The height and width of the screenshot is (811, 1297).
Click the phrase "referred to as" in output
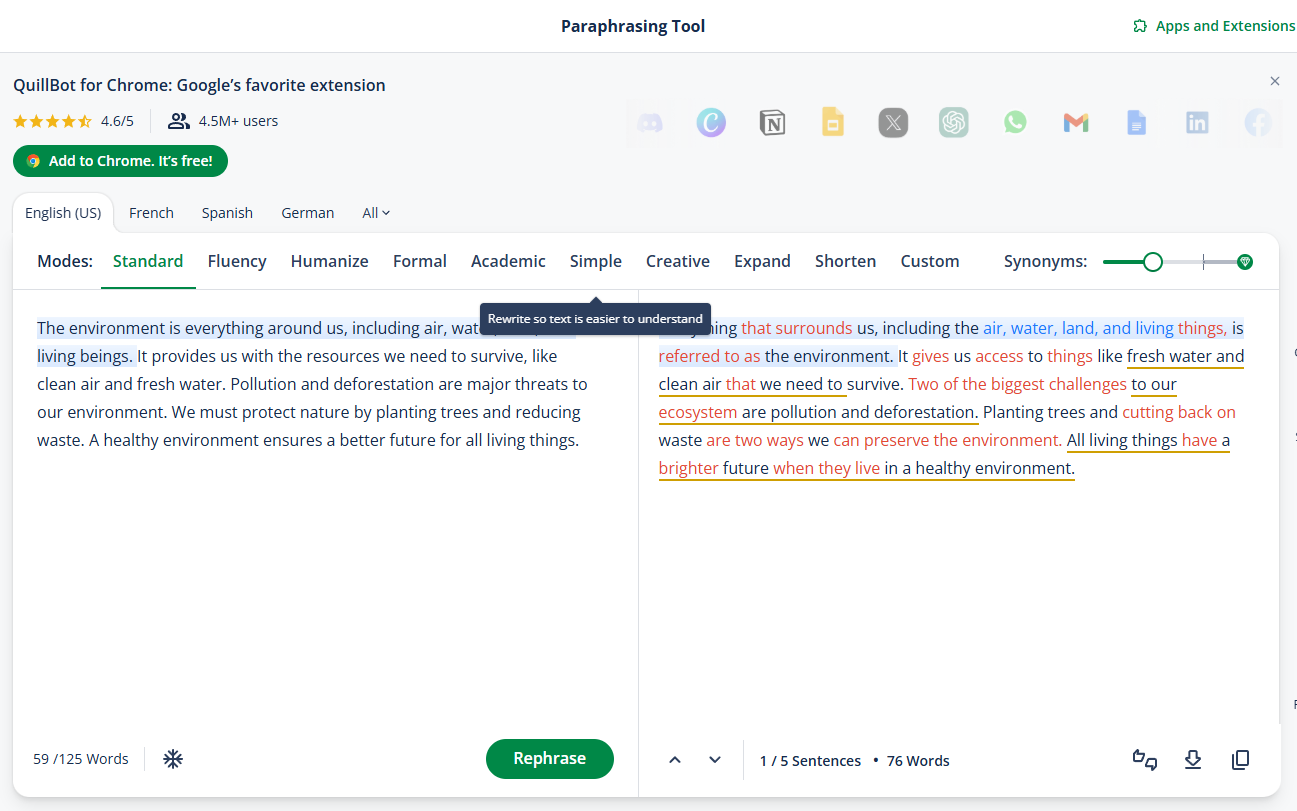[709, 356]
